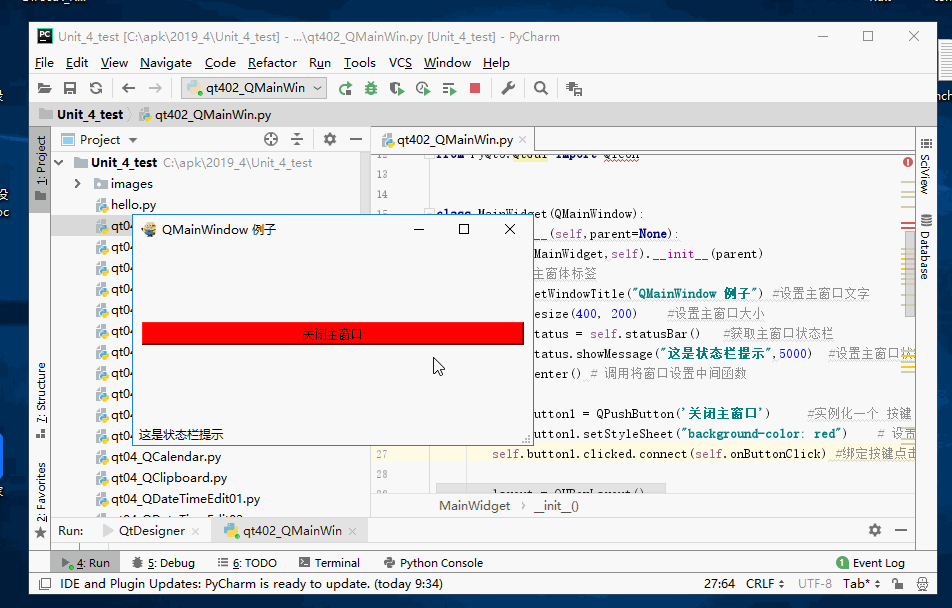Expand the images folder in Project tree

77,183
